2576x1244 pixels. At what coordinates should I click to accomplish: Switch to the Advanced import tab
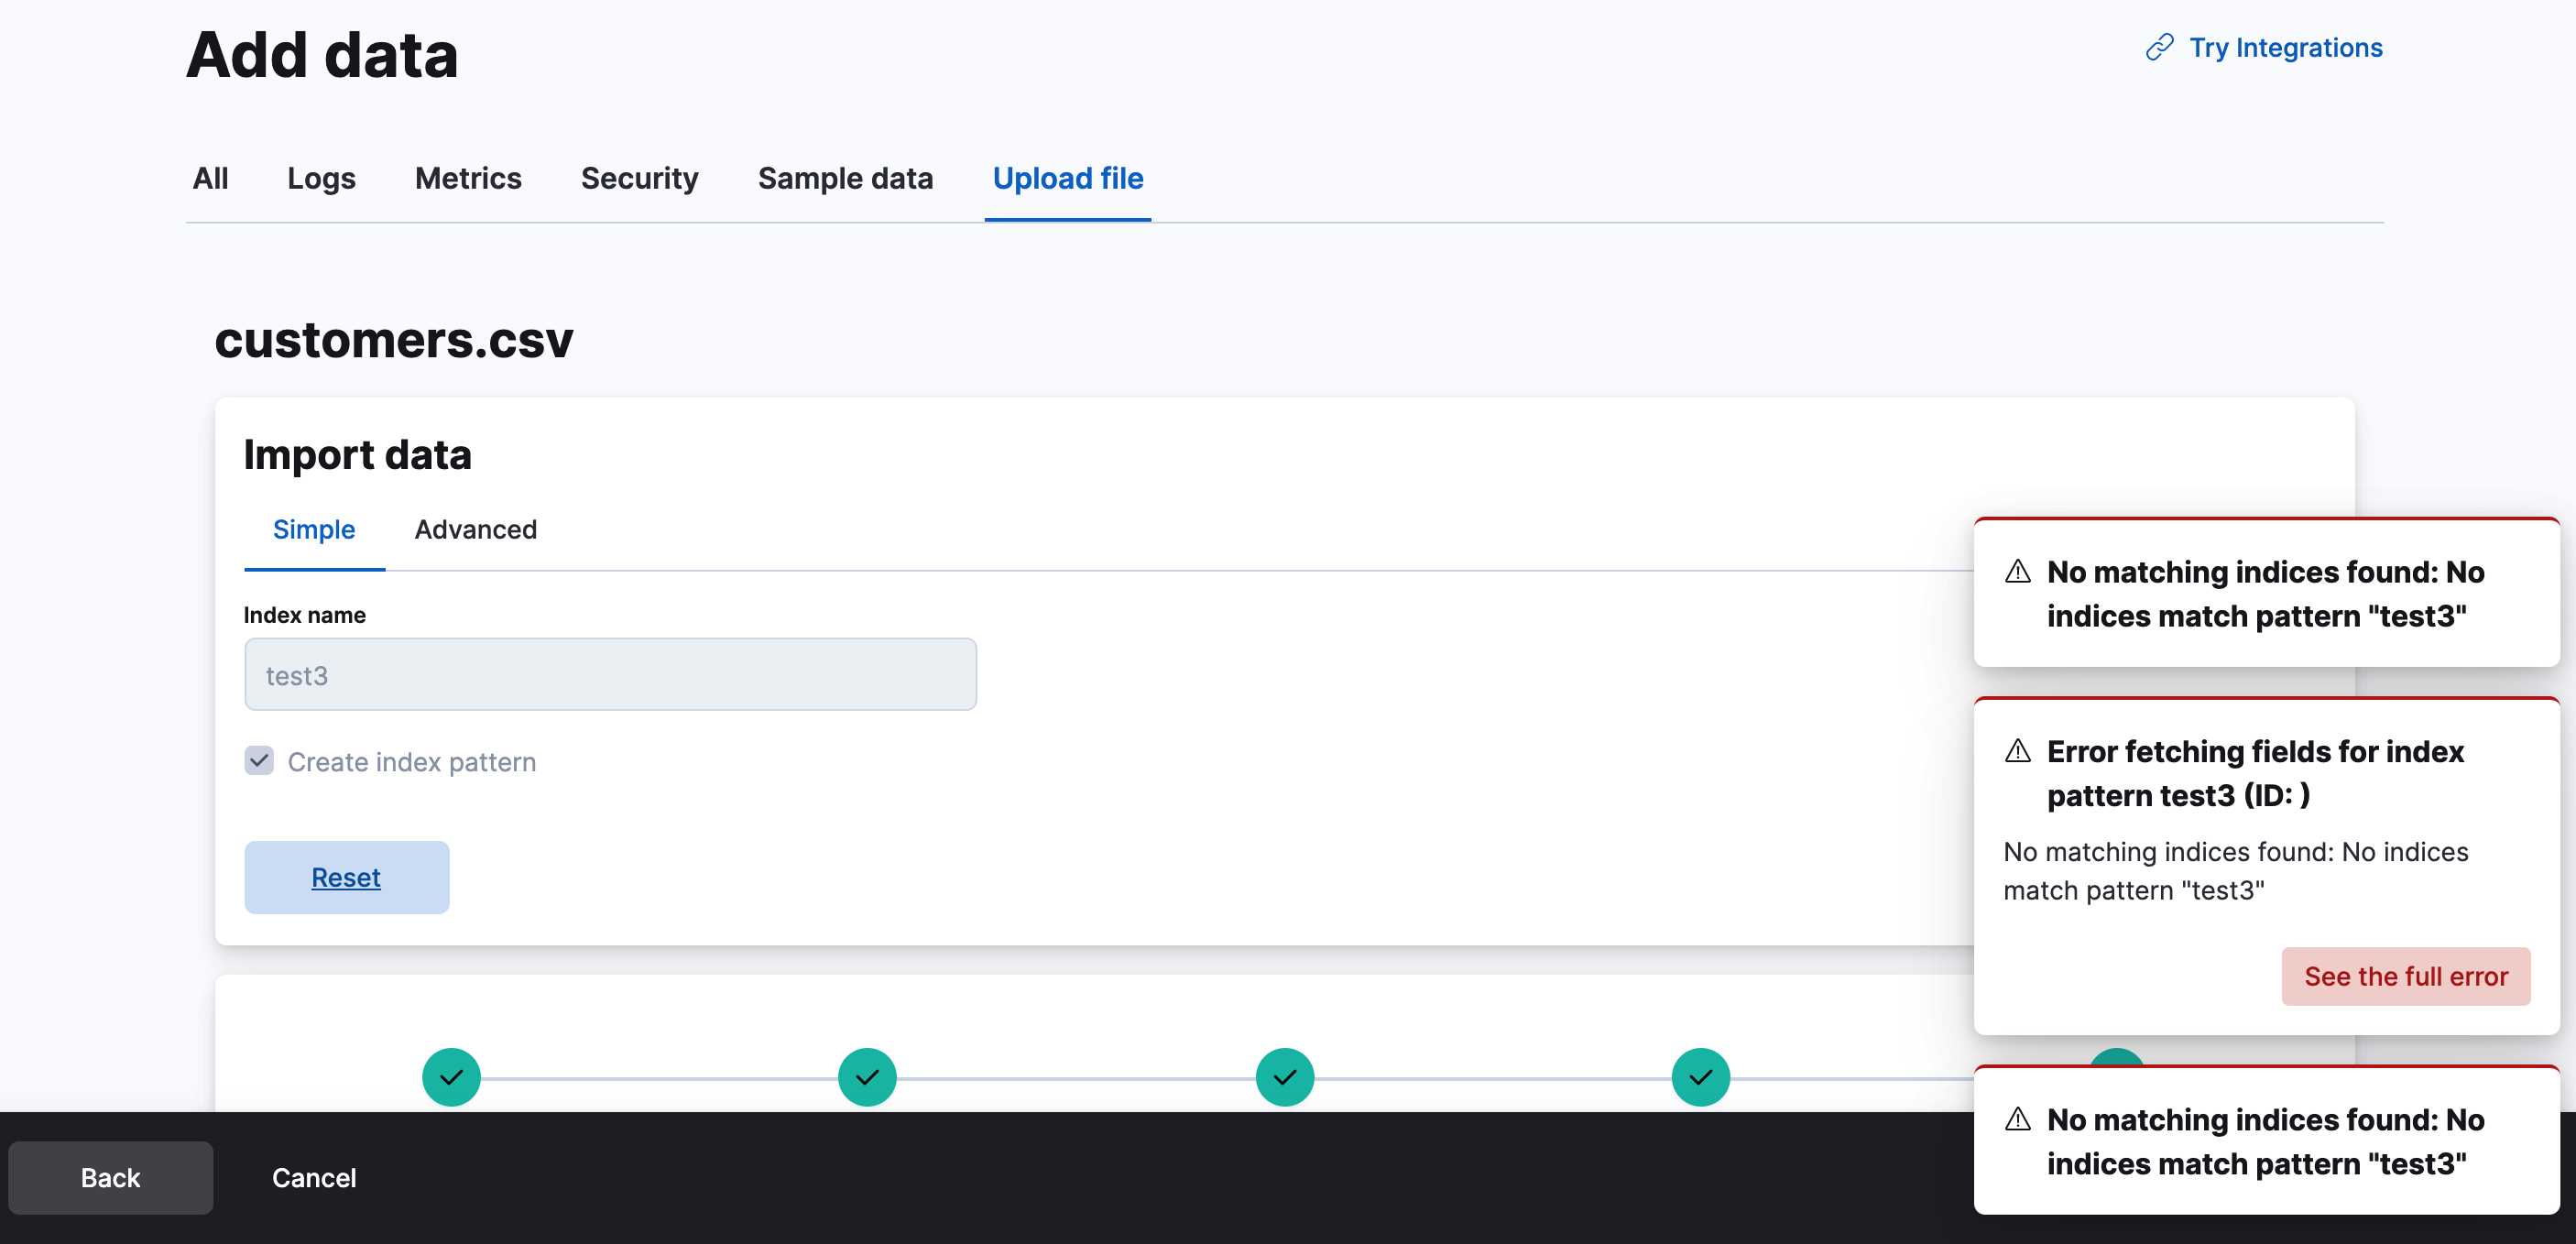pyautogui.click(x=475, y=529)
